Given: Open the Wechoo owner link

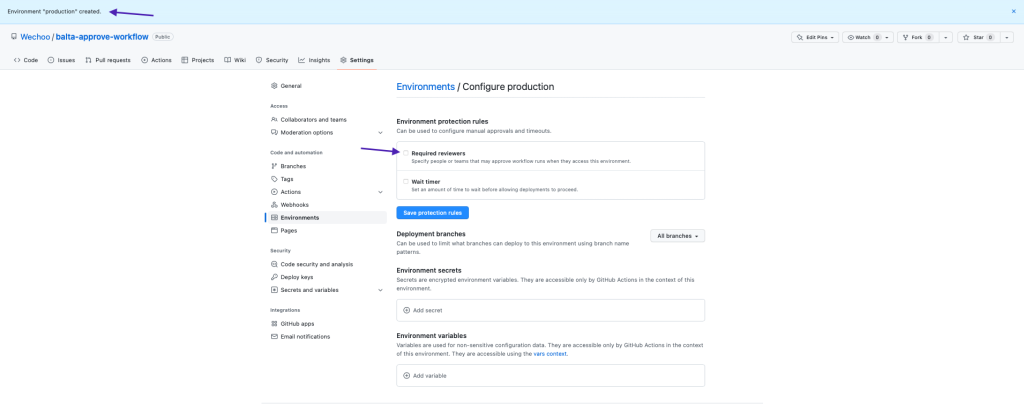Looking at the screenshot, I should pos(35,37).
